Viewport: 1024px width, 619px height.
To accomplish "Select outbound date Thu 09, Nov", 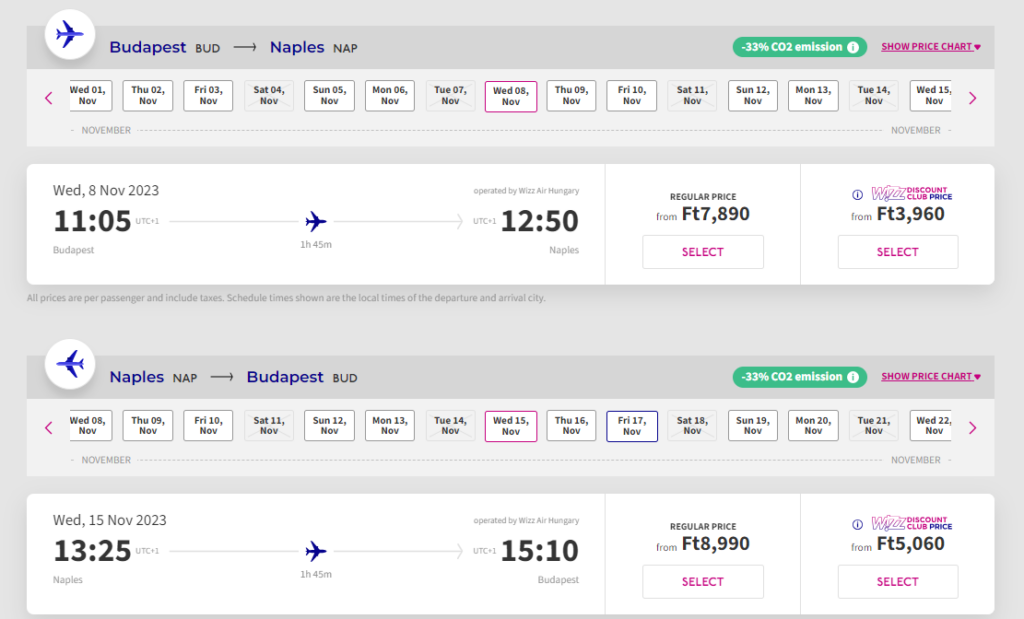I will click(571, 96).
